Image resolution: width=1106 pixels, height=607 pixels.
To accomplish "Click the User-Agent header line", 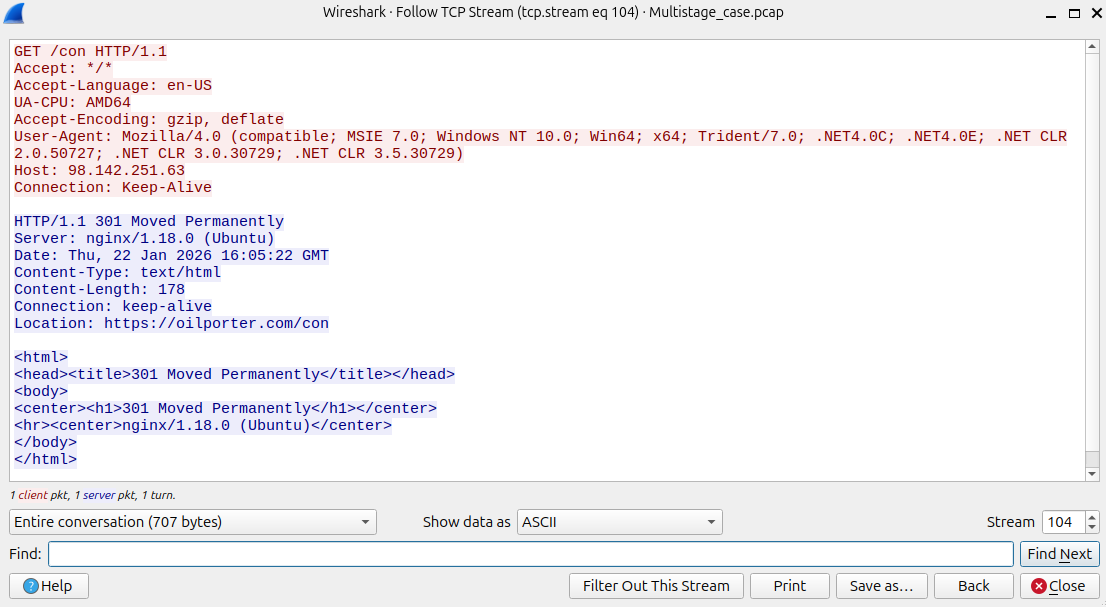I will [x=540, y=145].
